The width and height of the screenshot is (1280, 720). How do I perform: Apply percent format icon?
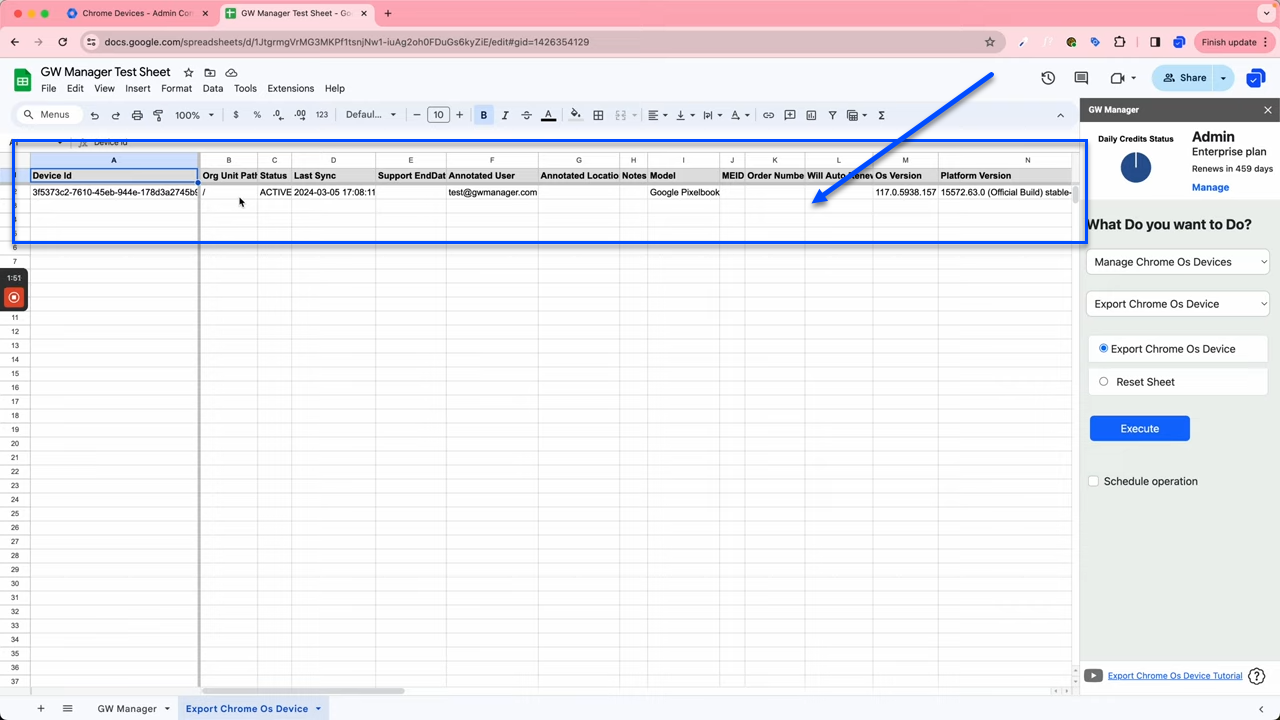[x=257, y=115]
